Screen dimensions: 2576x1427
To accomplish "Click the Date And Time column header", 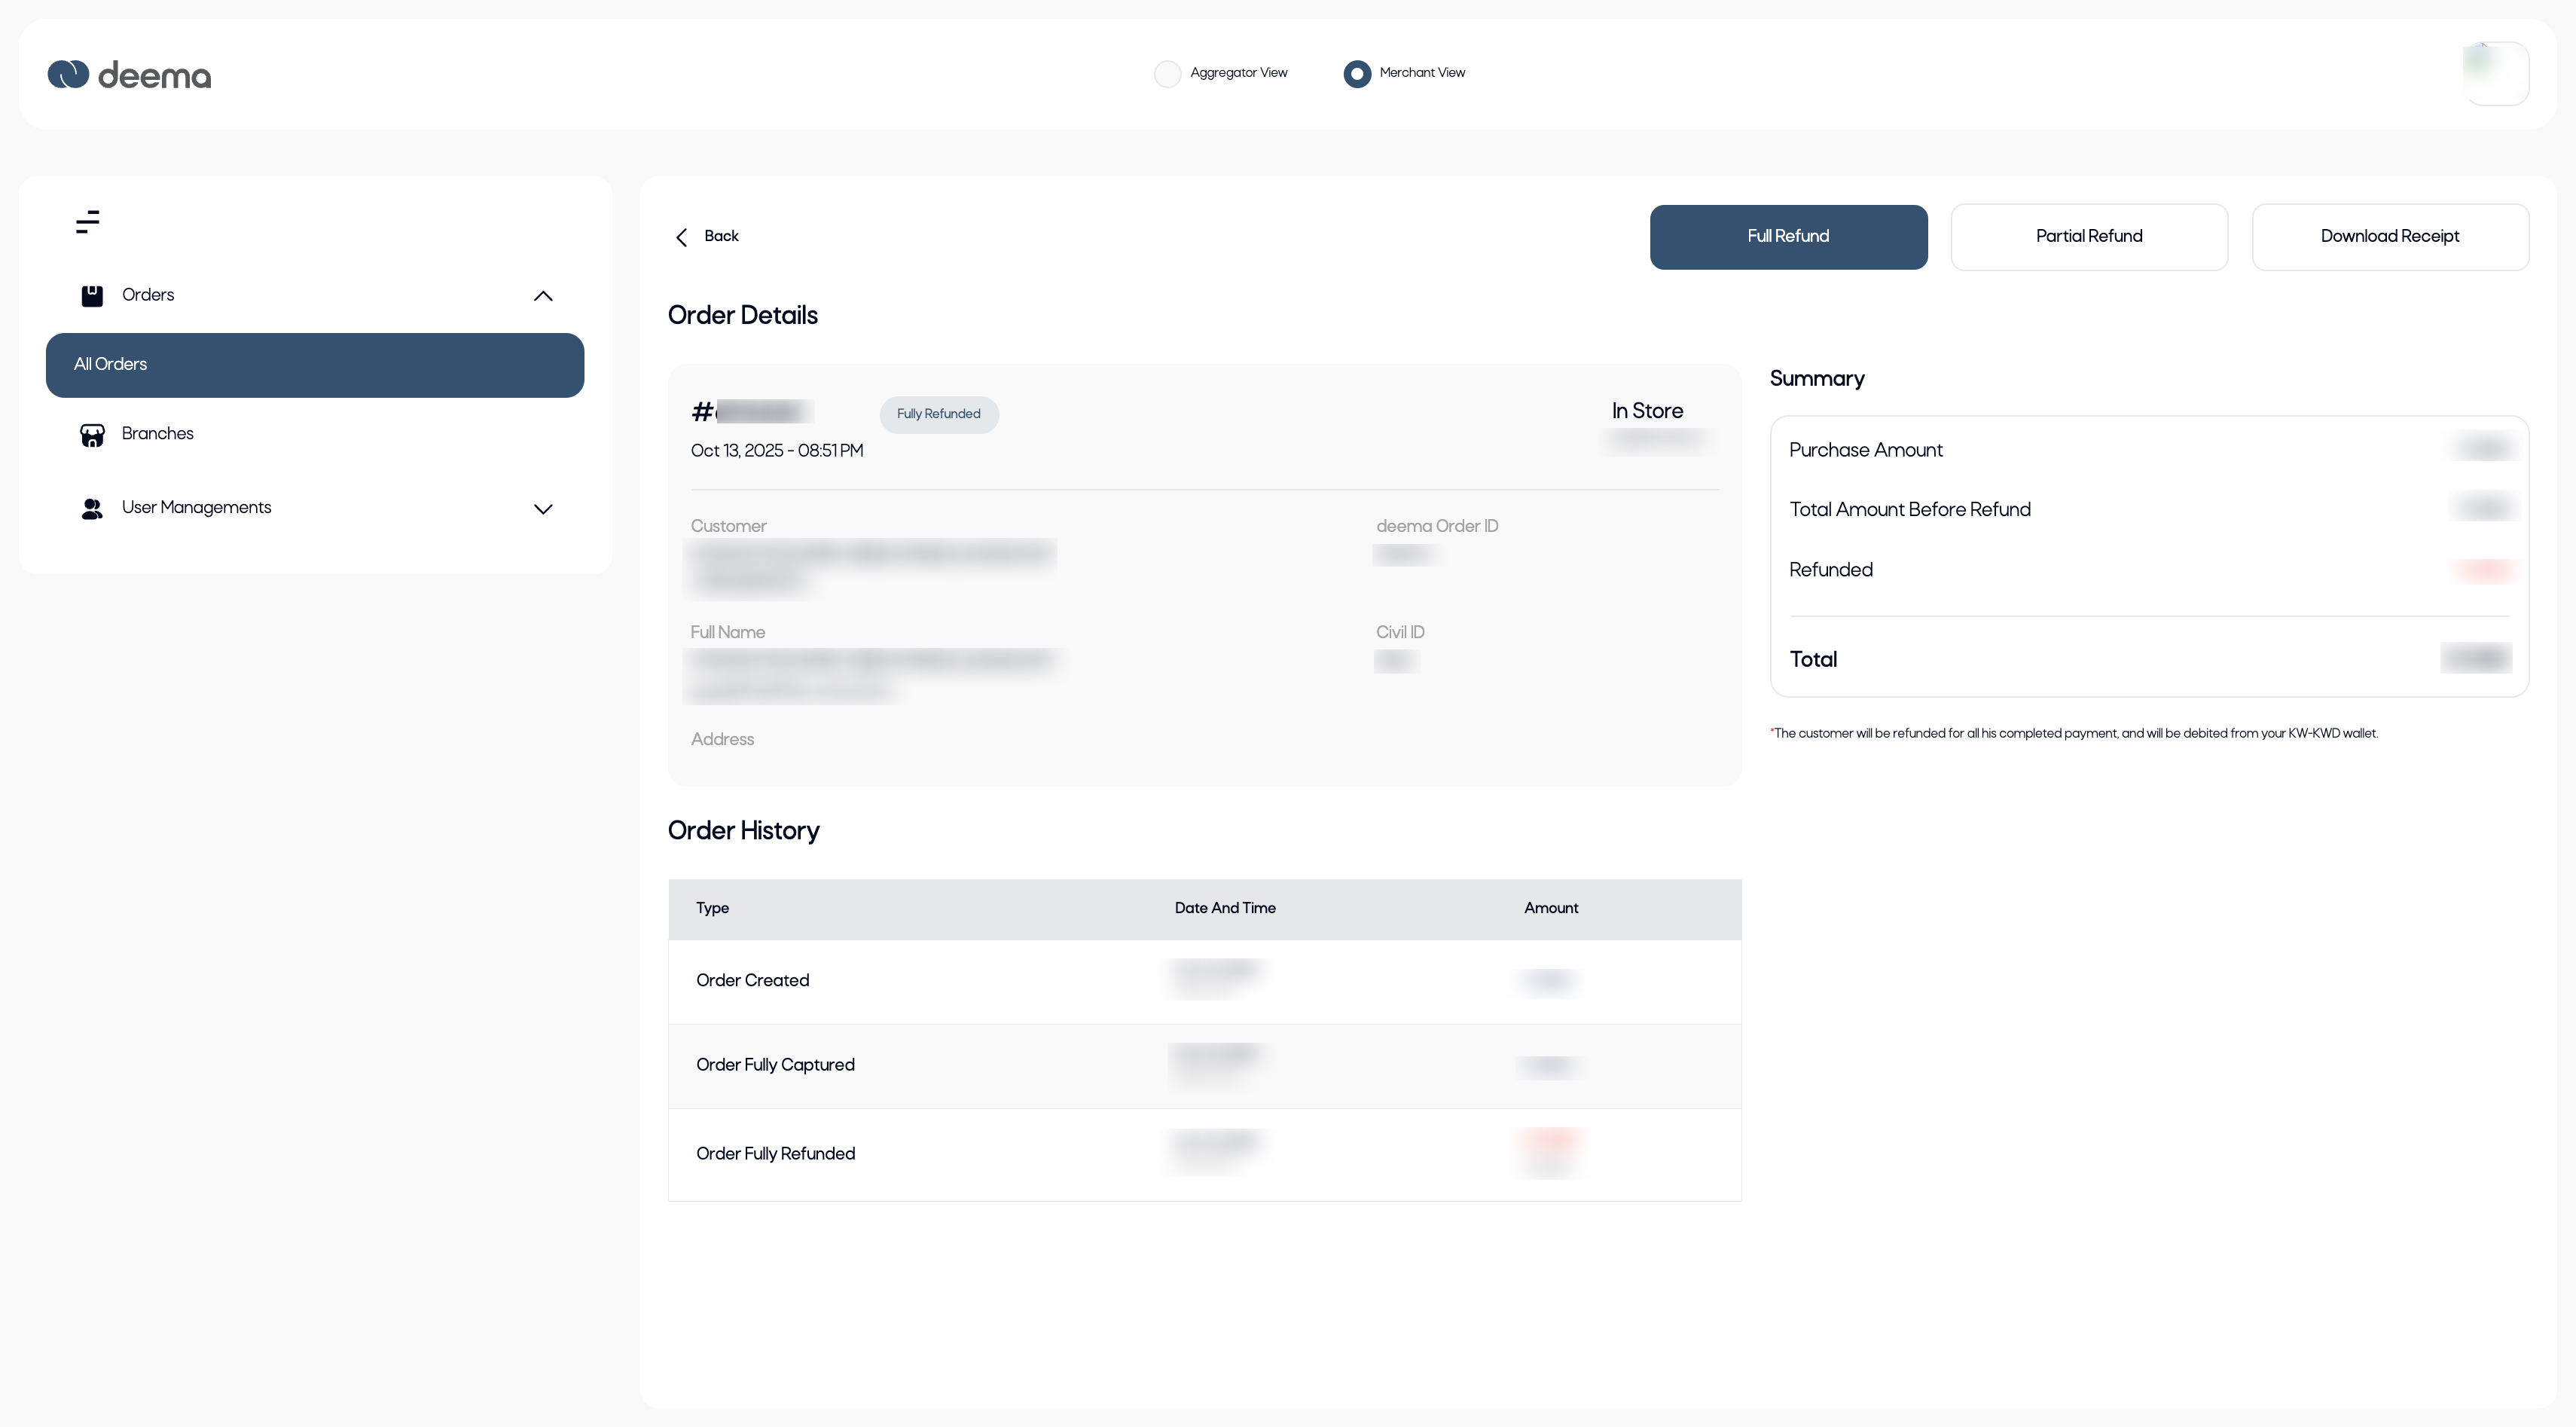I will pos(1224,908).
